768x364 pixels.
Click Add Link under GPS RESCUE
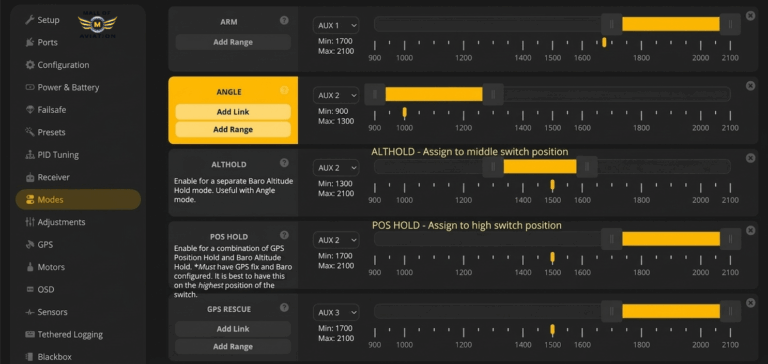point(233,329)
